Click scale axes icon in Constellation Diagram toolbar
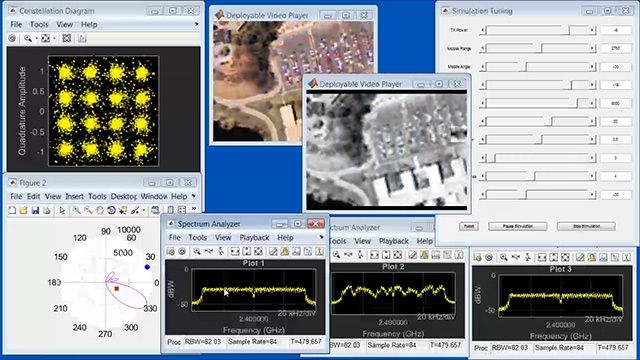 click(45, 38)
